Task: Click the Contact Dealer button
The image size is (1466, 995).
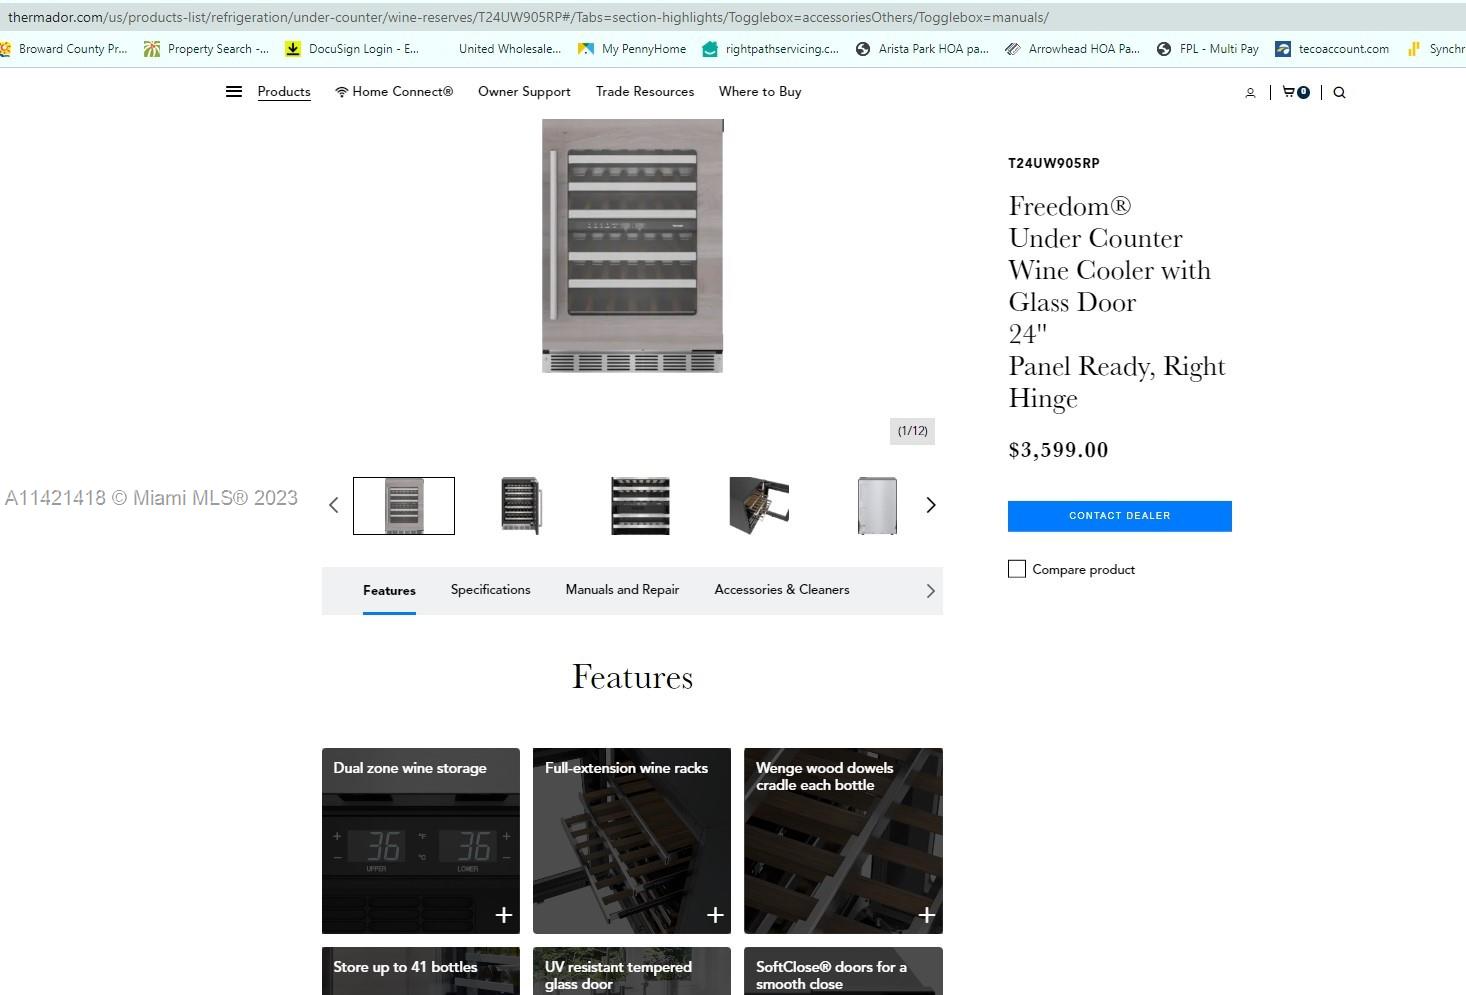Action: 1119,516
